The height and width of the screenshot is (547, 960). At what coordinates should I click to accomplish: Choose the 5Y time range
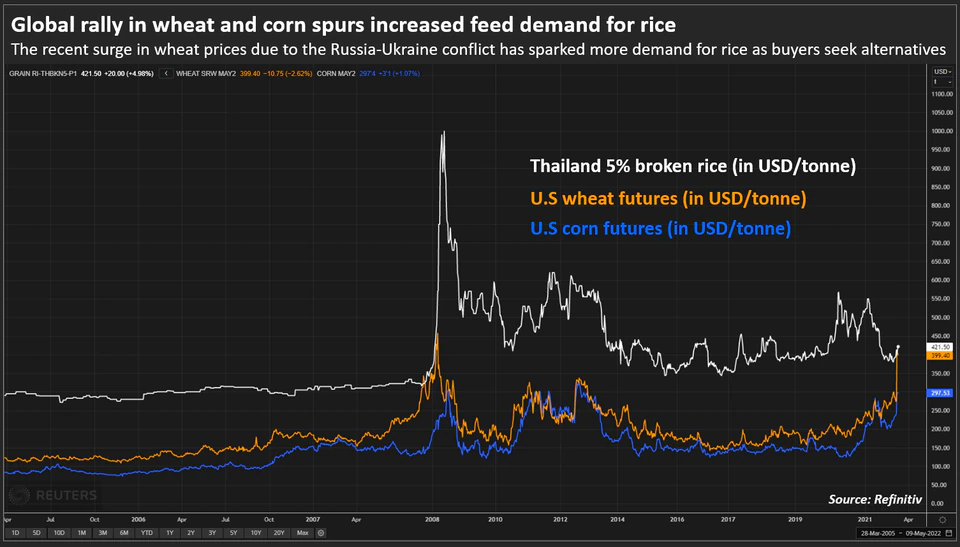[x=233, y=533]
